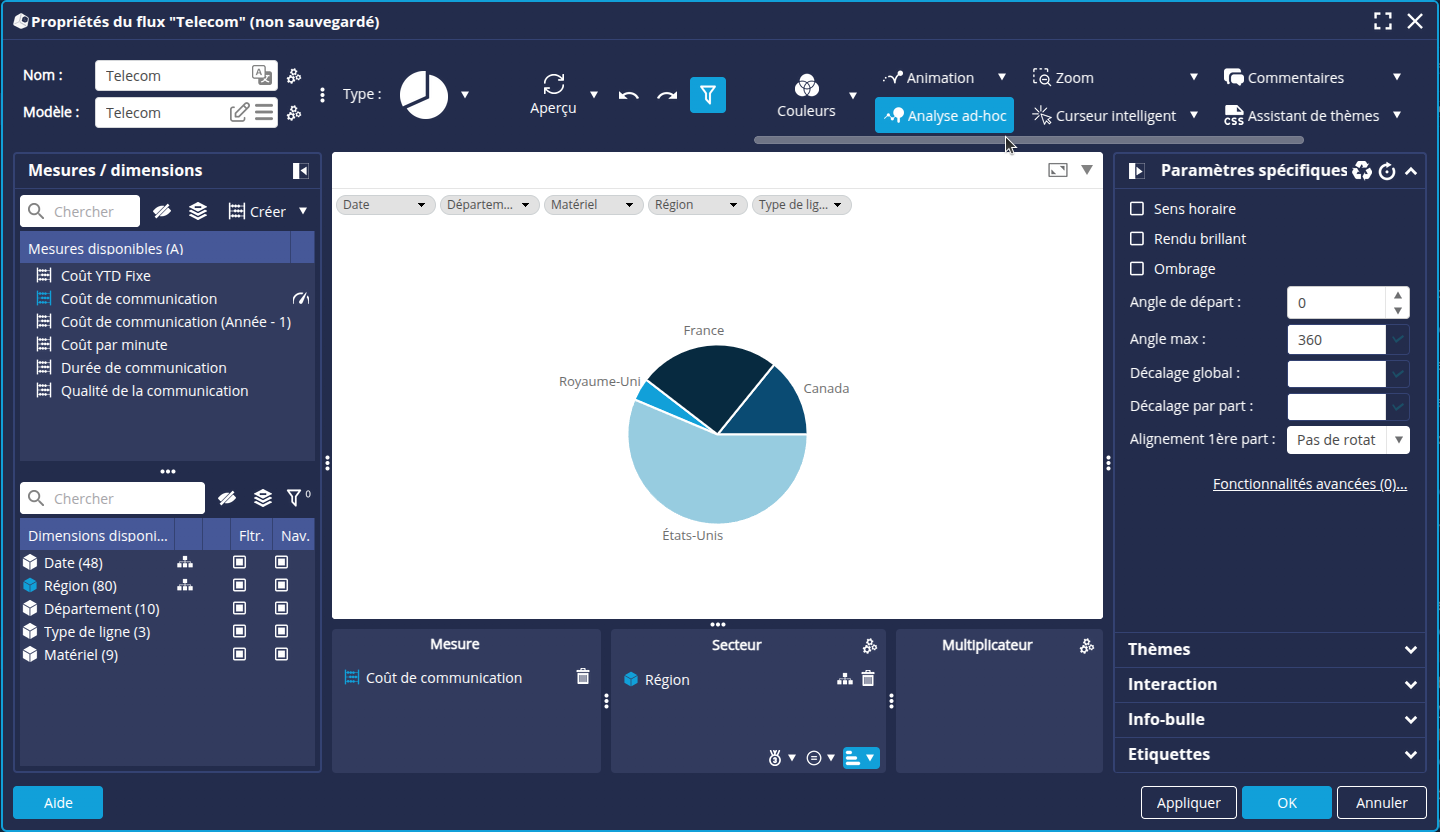Open the Fonctionnalités avancées link

[1309, 484]
